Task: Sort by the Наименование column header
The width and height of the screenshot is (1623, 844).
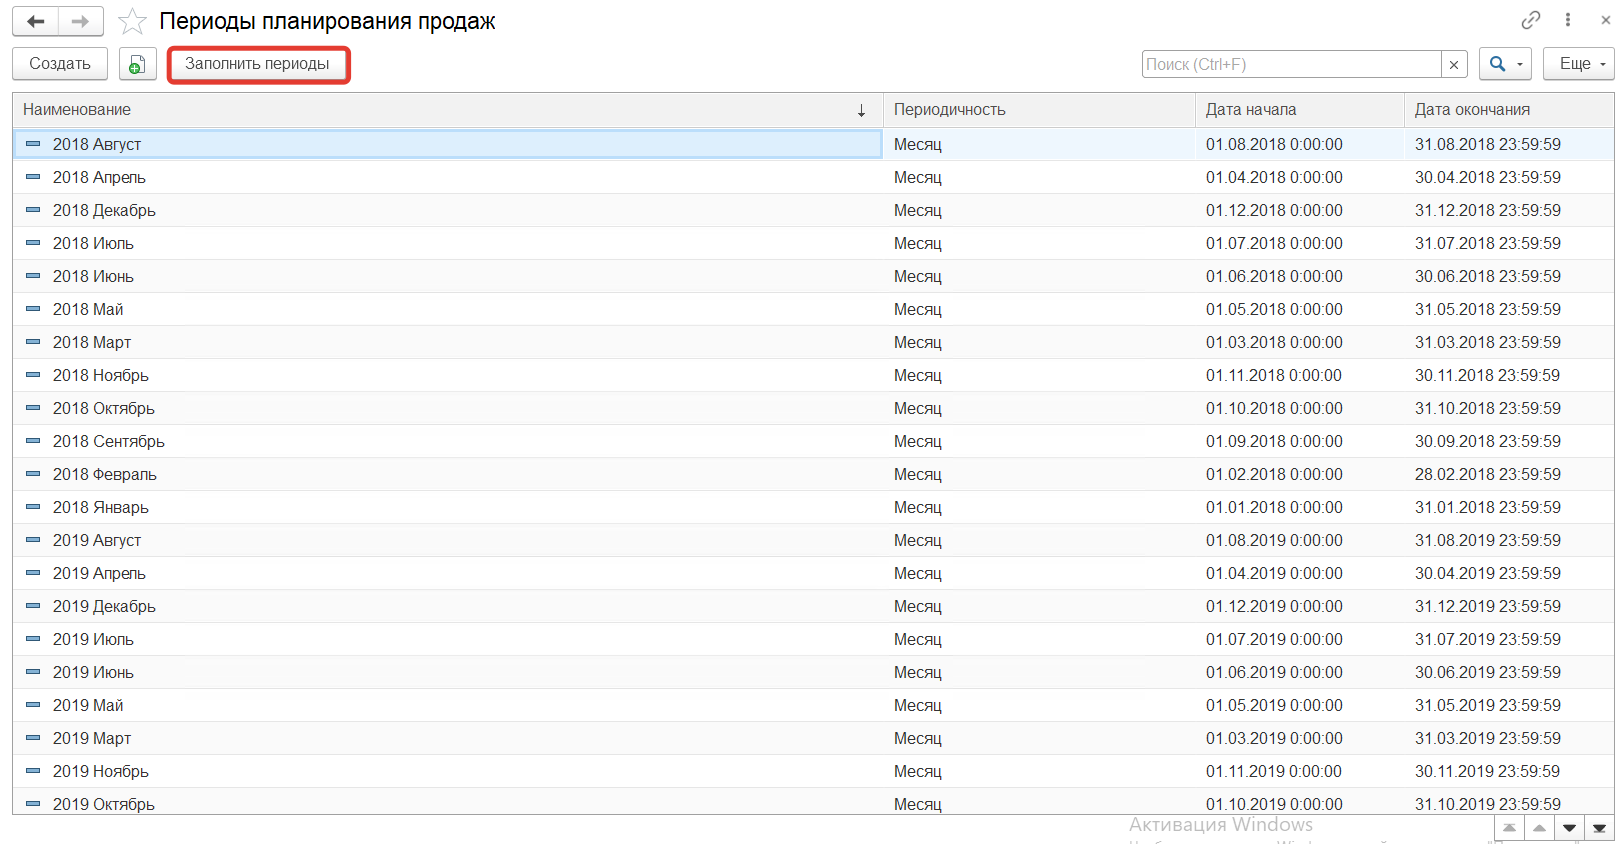Action: tap(440, 110)
